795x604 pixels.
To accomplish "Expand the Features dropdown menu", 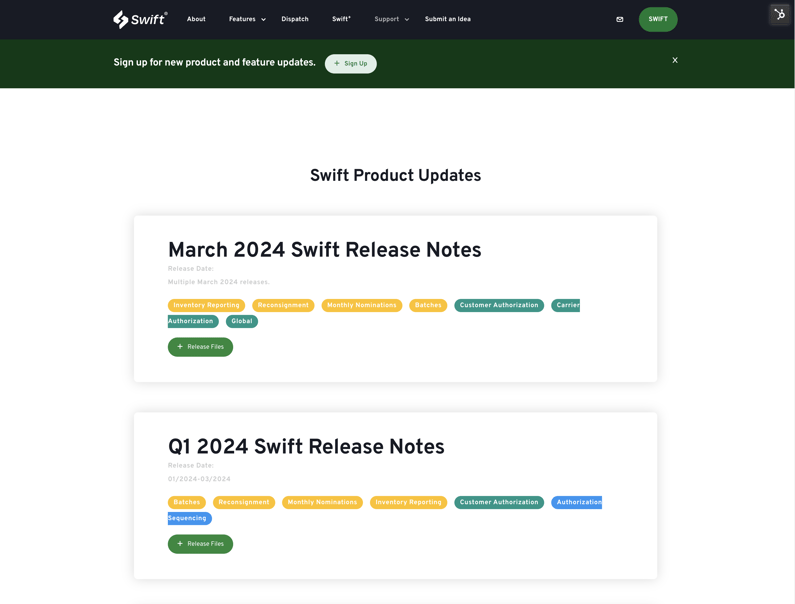I will (247, 19).
